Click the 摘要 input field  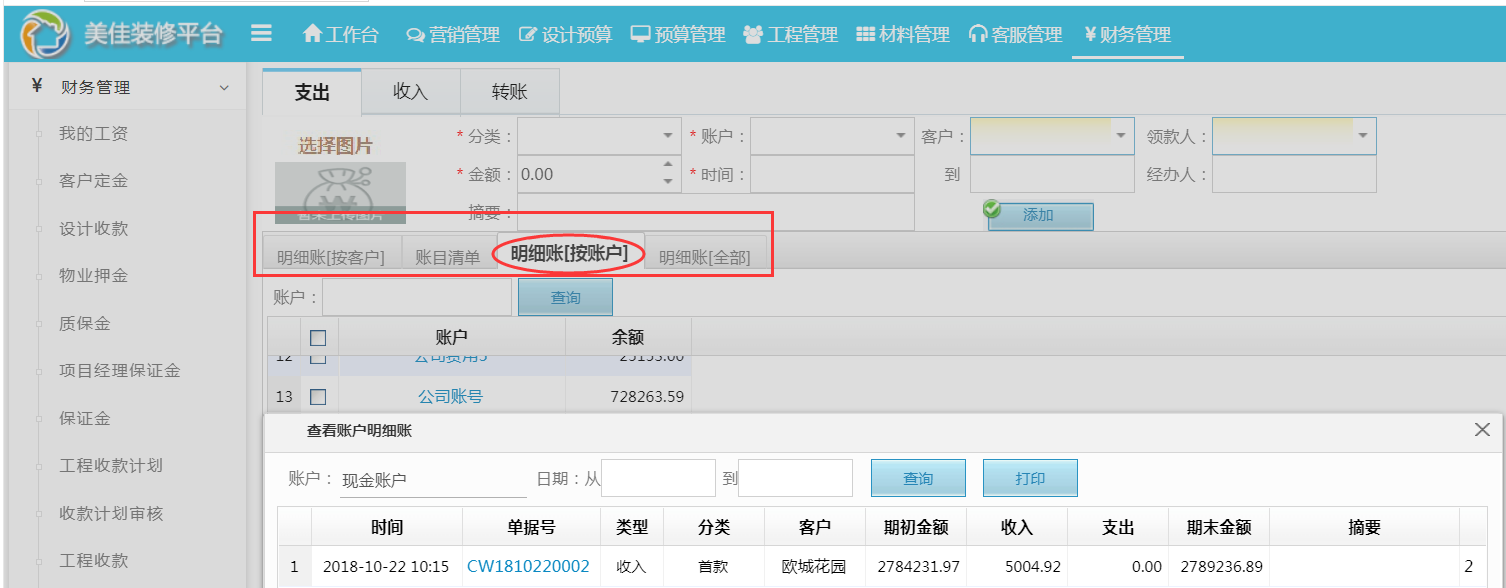pos(715,212)
